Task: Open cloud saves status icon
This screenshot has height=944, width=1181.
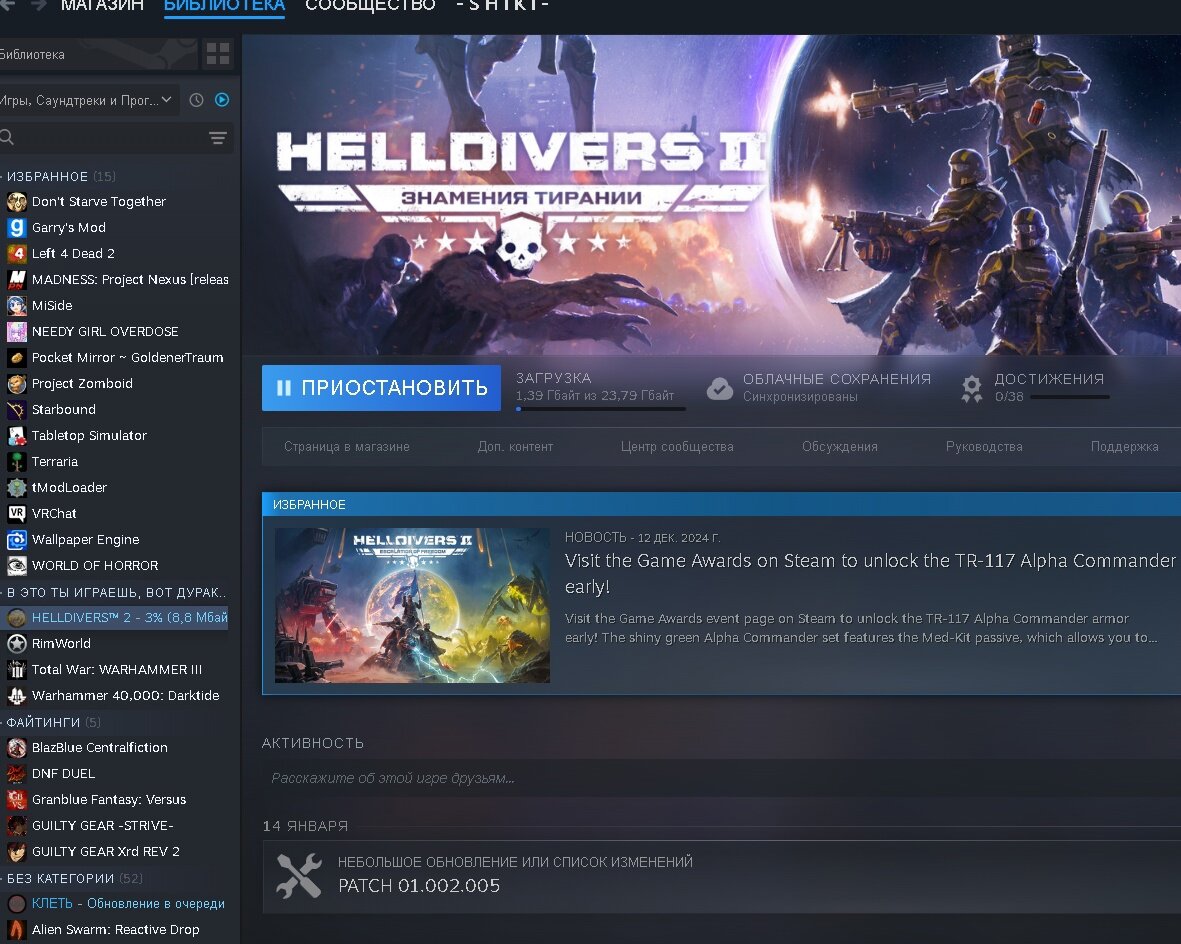Action: click(720, 388)
